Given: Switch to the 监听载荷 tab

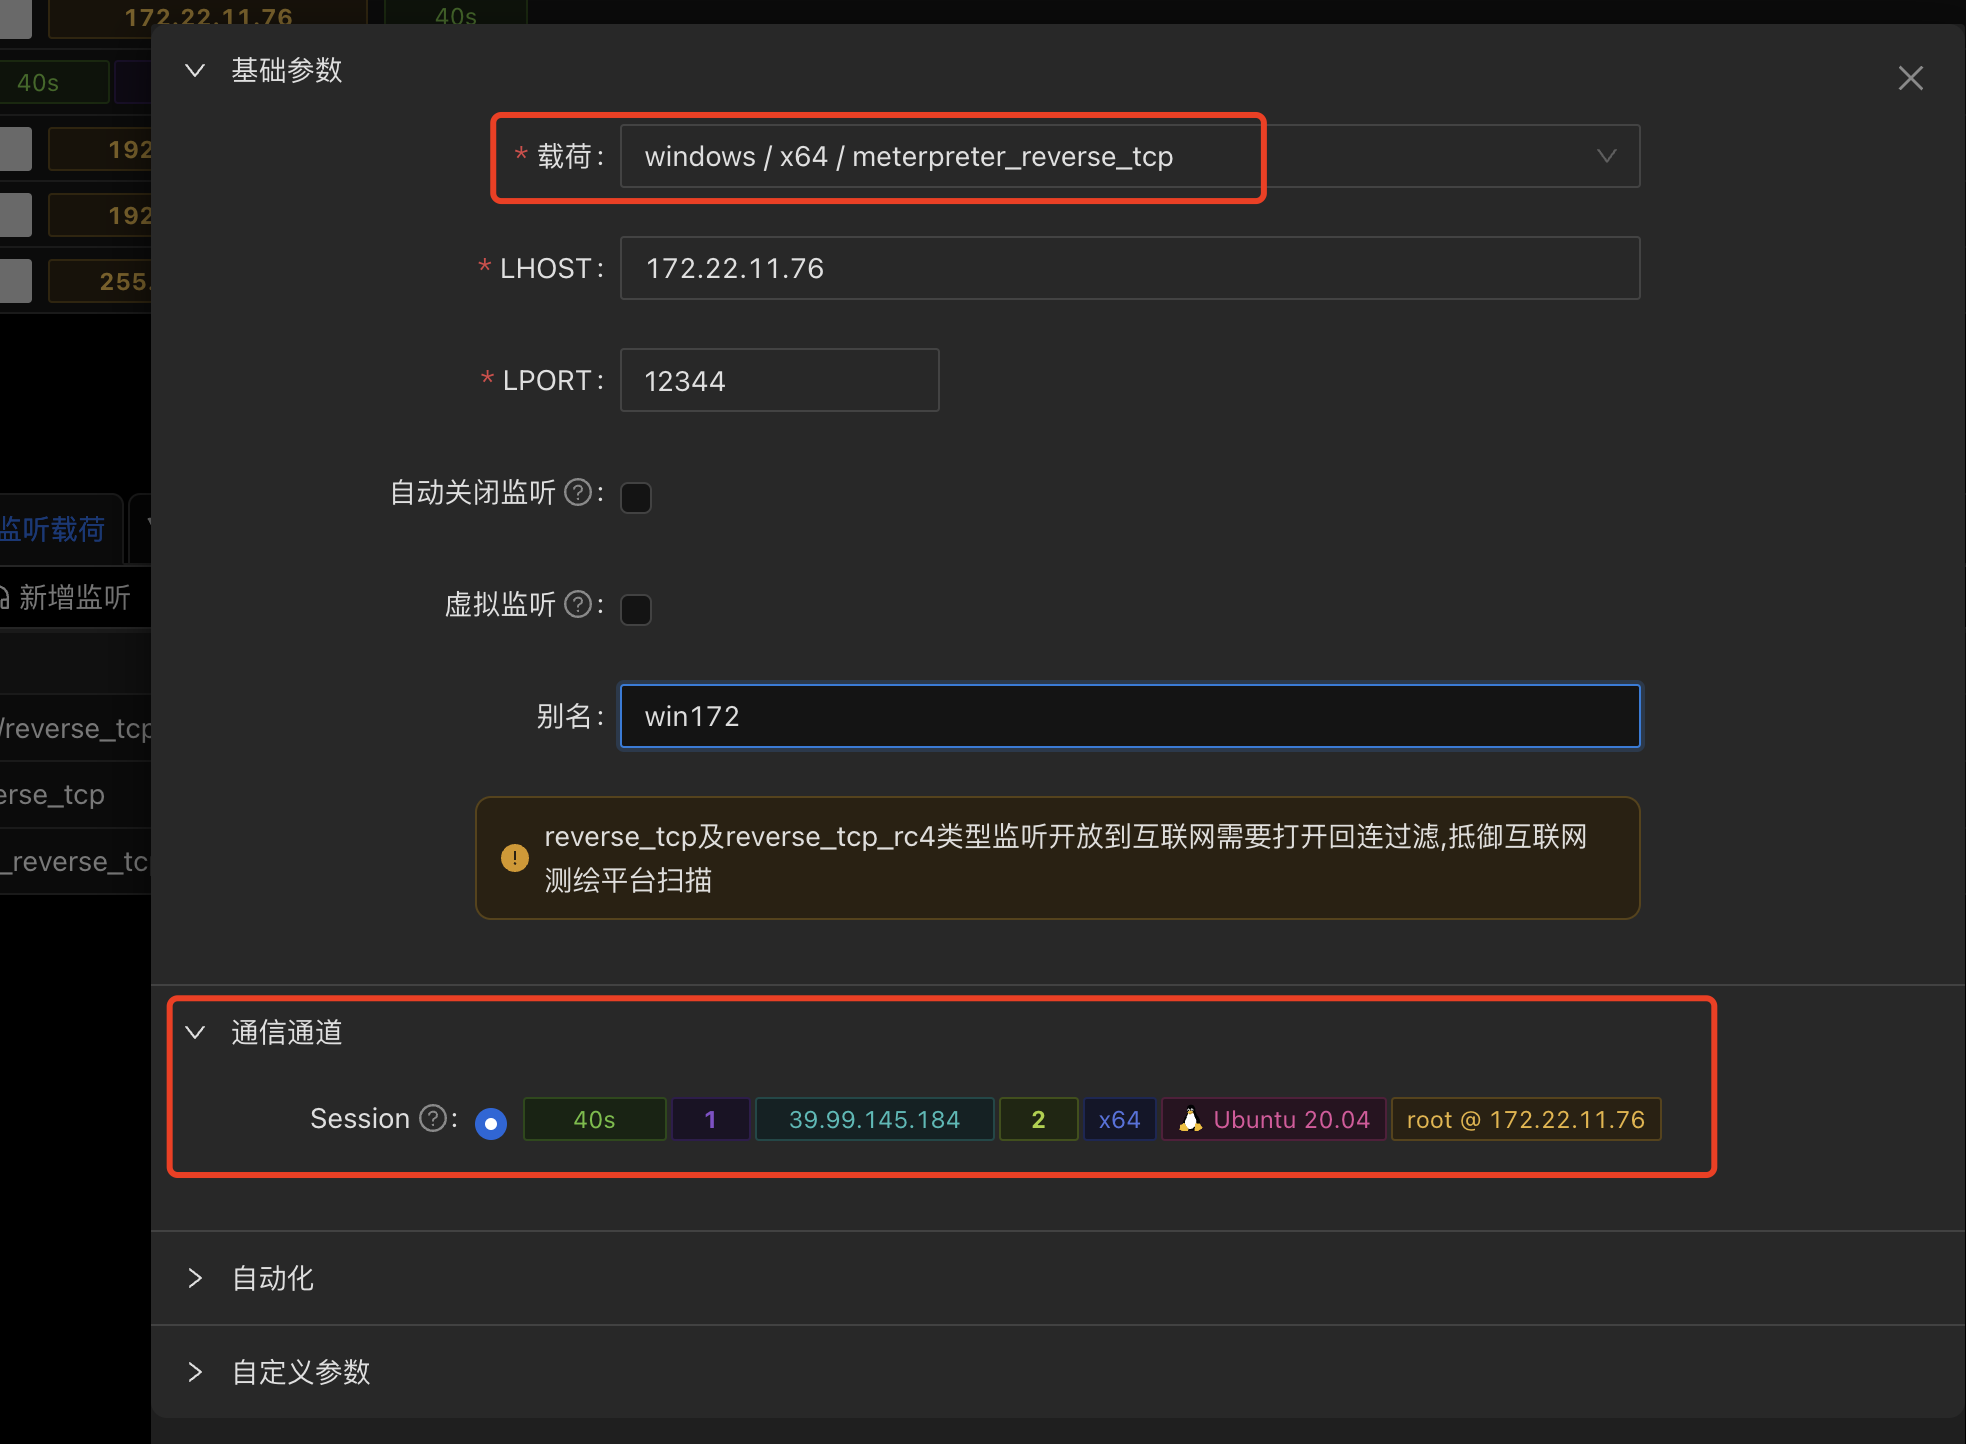Looking at the screenshot, I should tap(52, 529).
